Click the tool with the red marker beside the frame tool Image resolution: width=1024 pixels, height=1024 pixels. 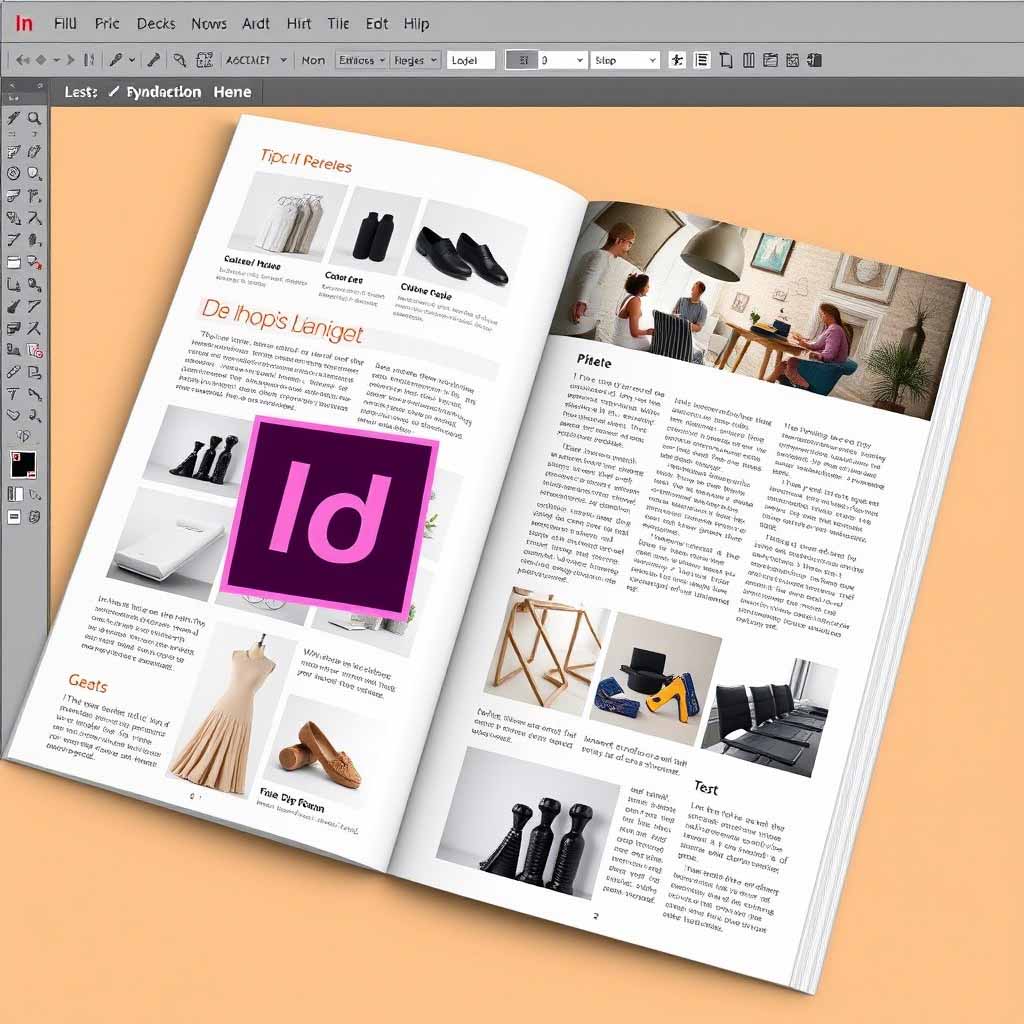point(35,263)
